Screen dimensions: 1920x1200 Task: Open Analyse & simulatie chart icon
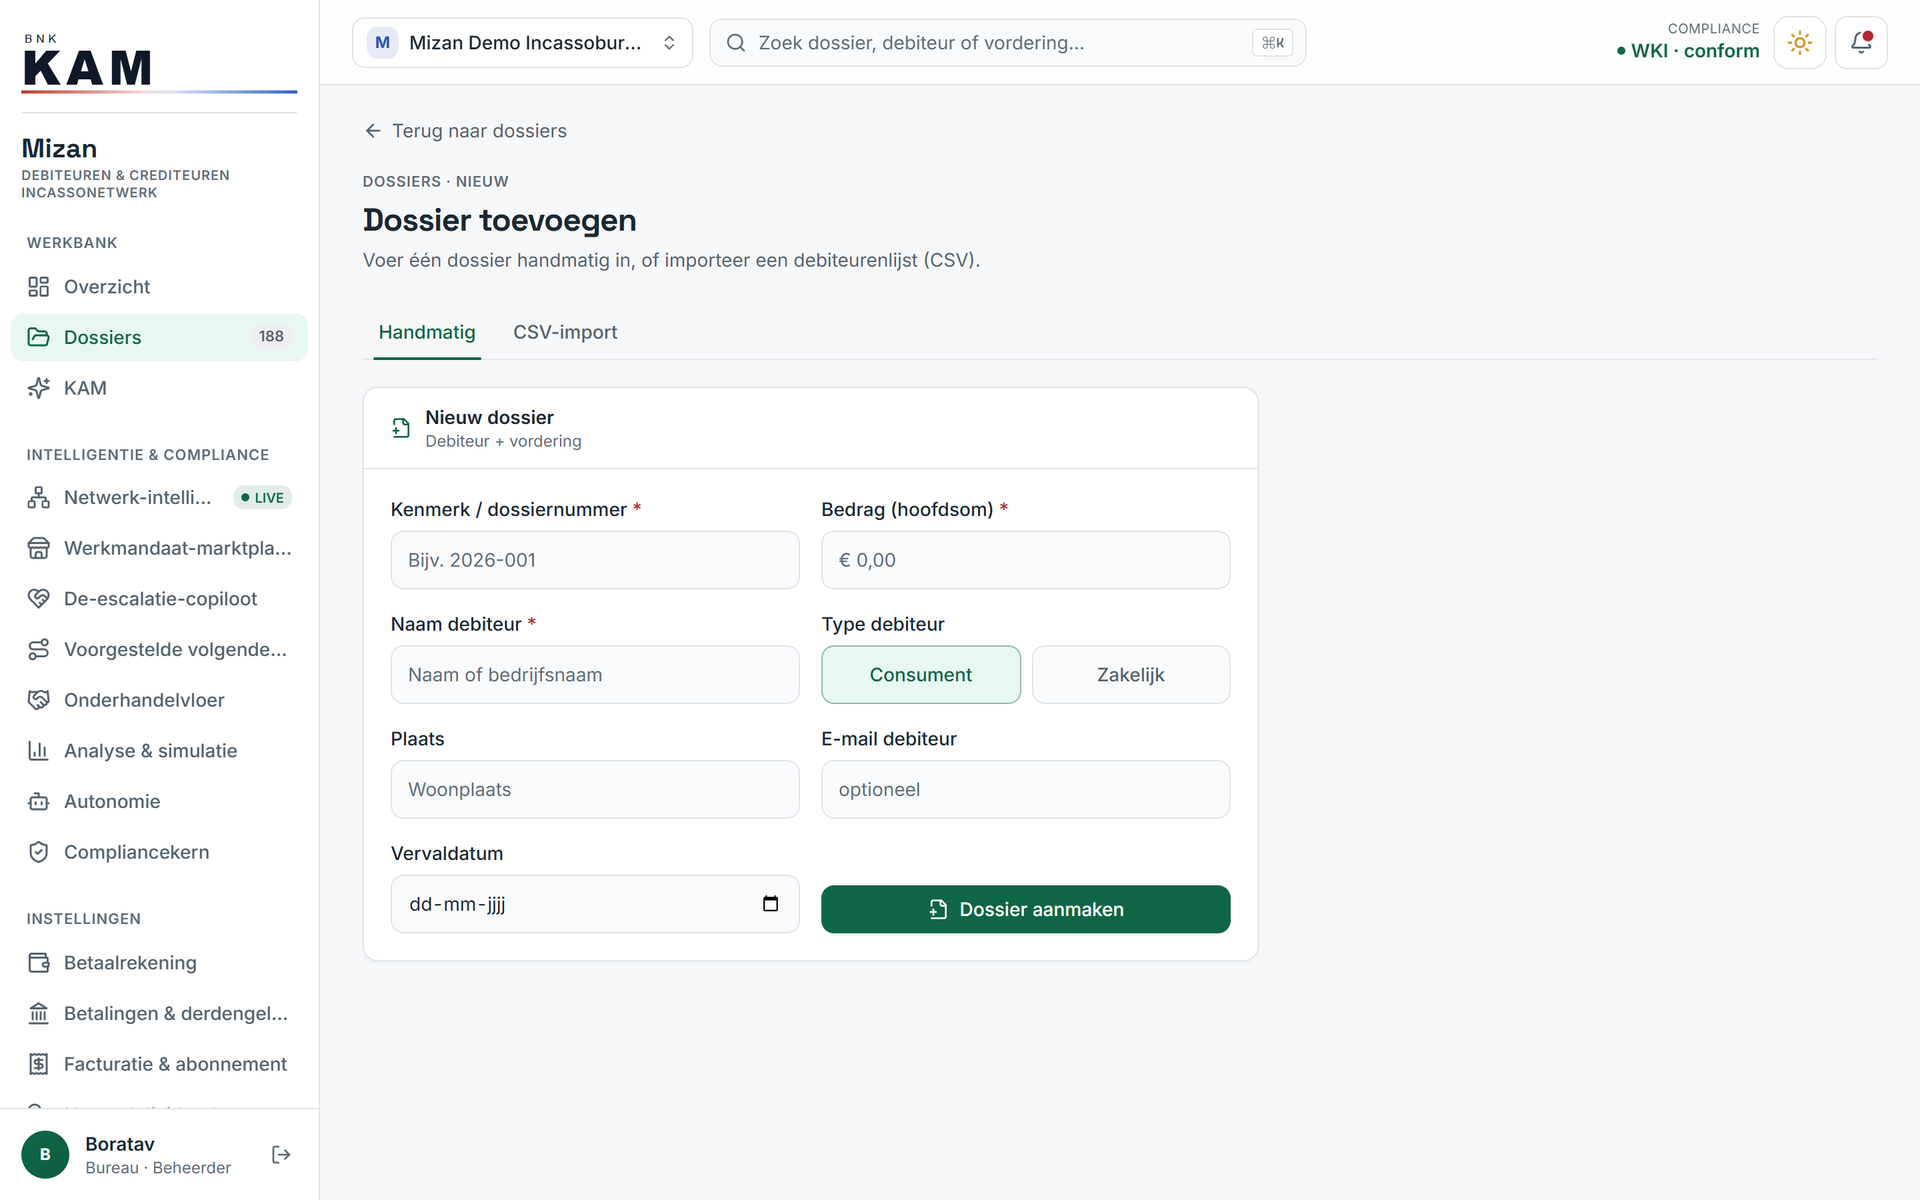(38, 750)
